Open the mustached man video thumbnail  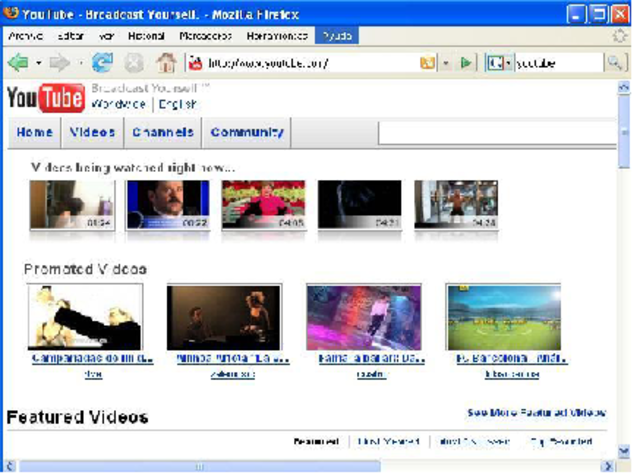click(168, 205)
